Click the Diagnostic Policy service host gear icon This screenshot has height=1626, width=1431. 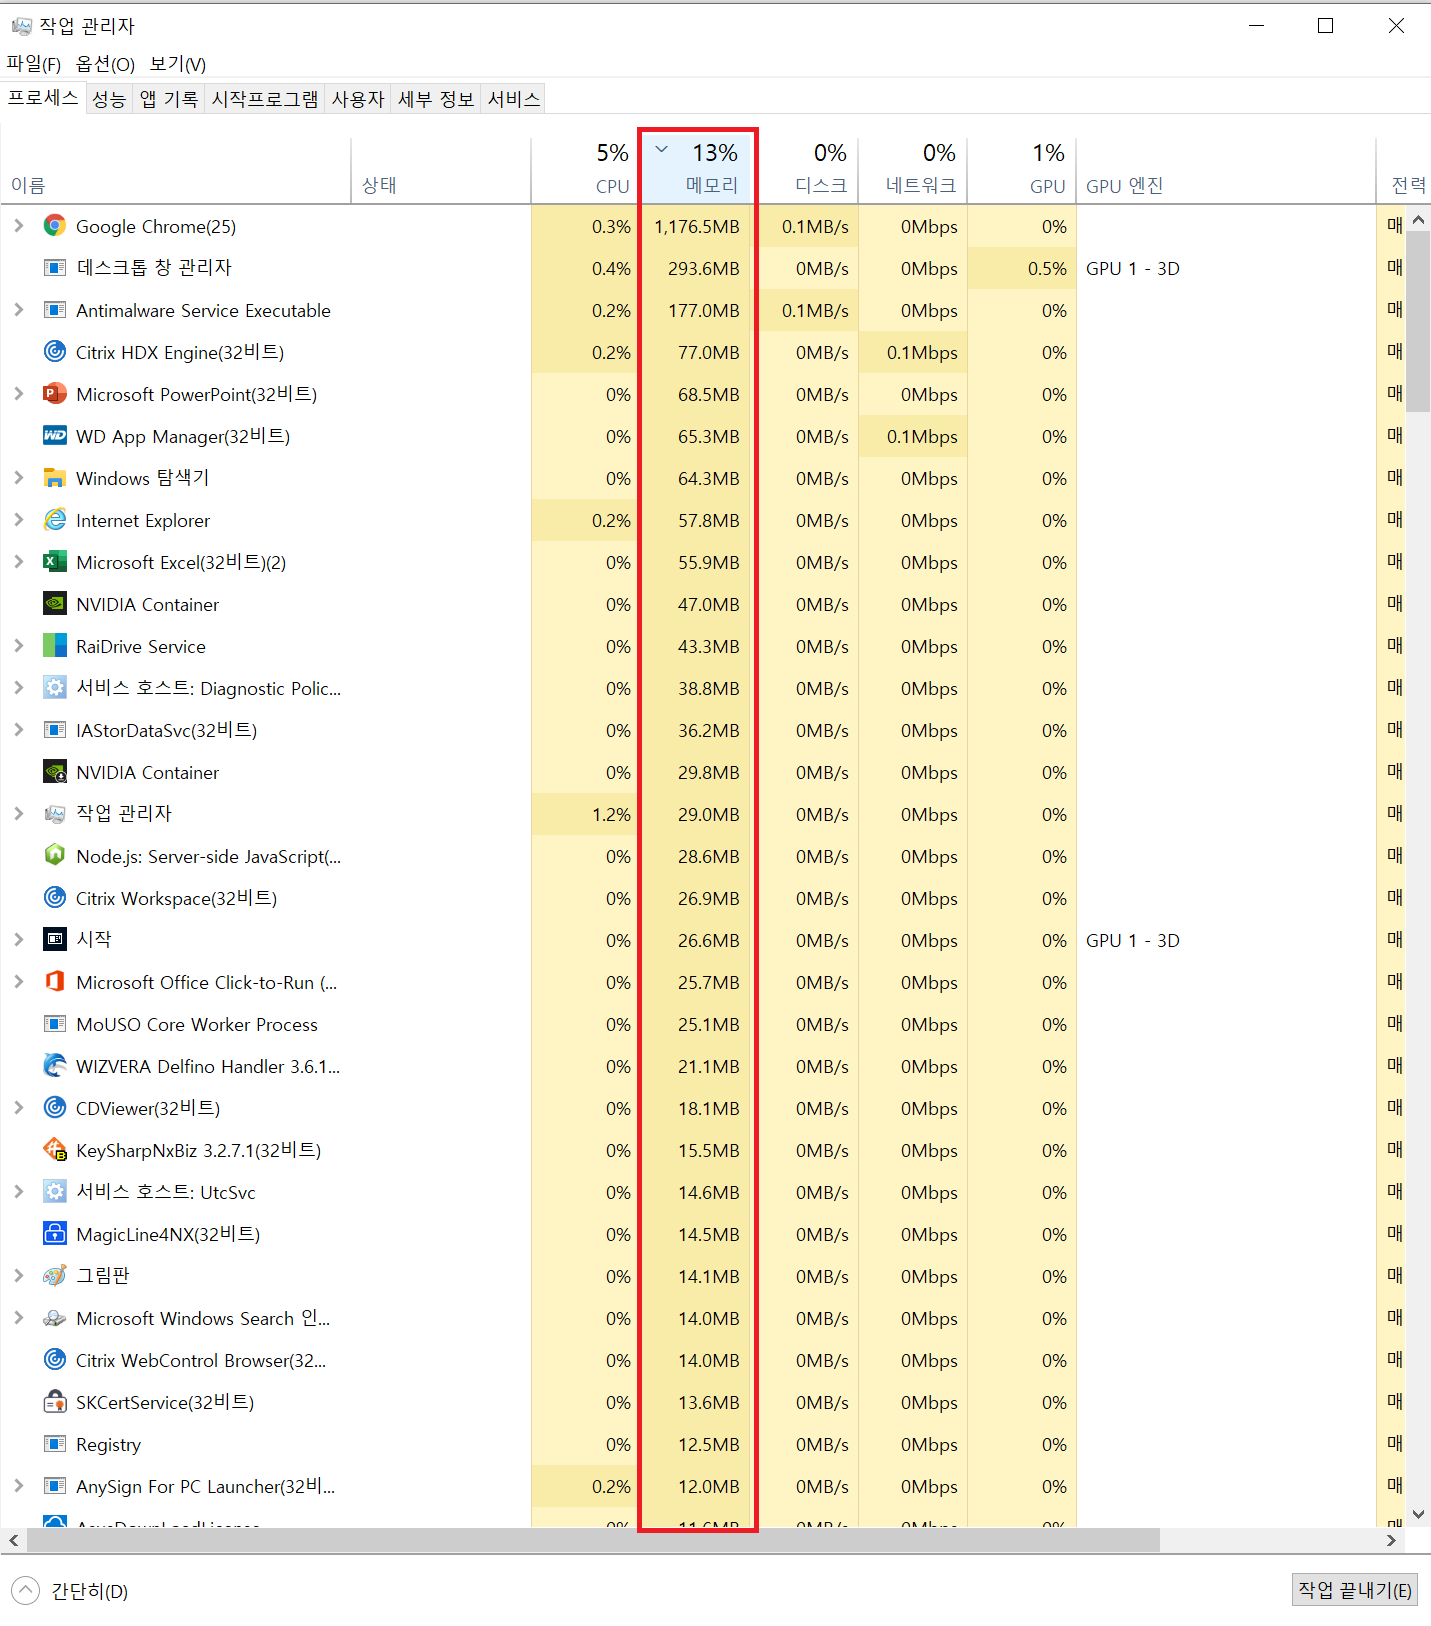tap(55, 688)
